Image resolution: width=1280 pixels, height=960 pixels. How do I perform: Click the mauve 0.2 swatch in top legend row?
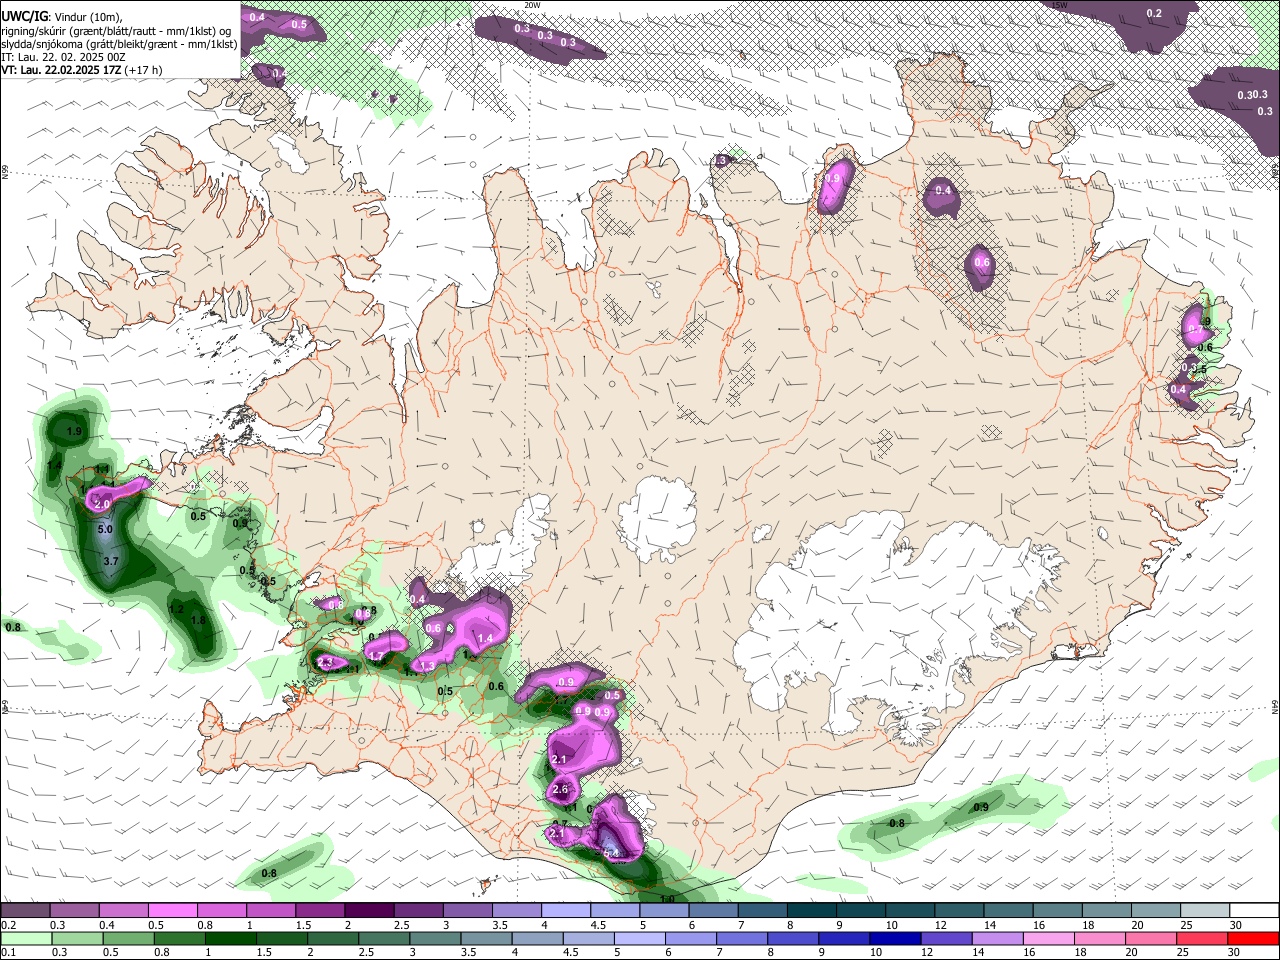(26, 911)
